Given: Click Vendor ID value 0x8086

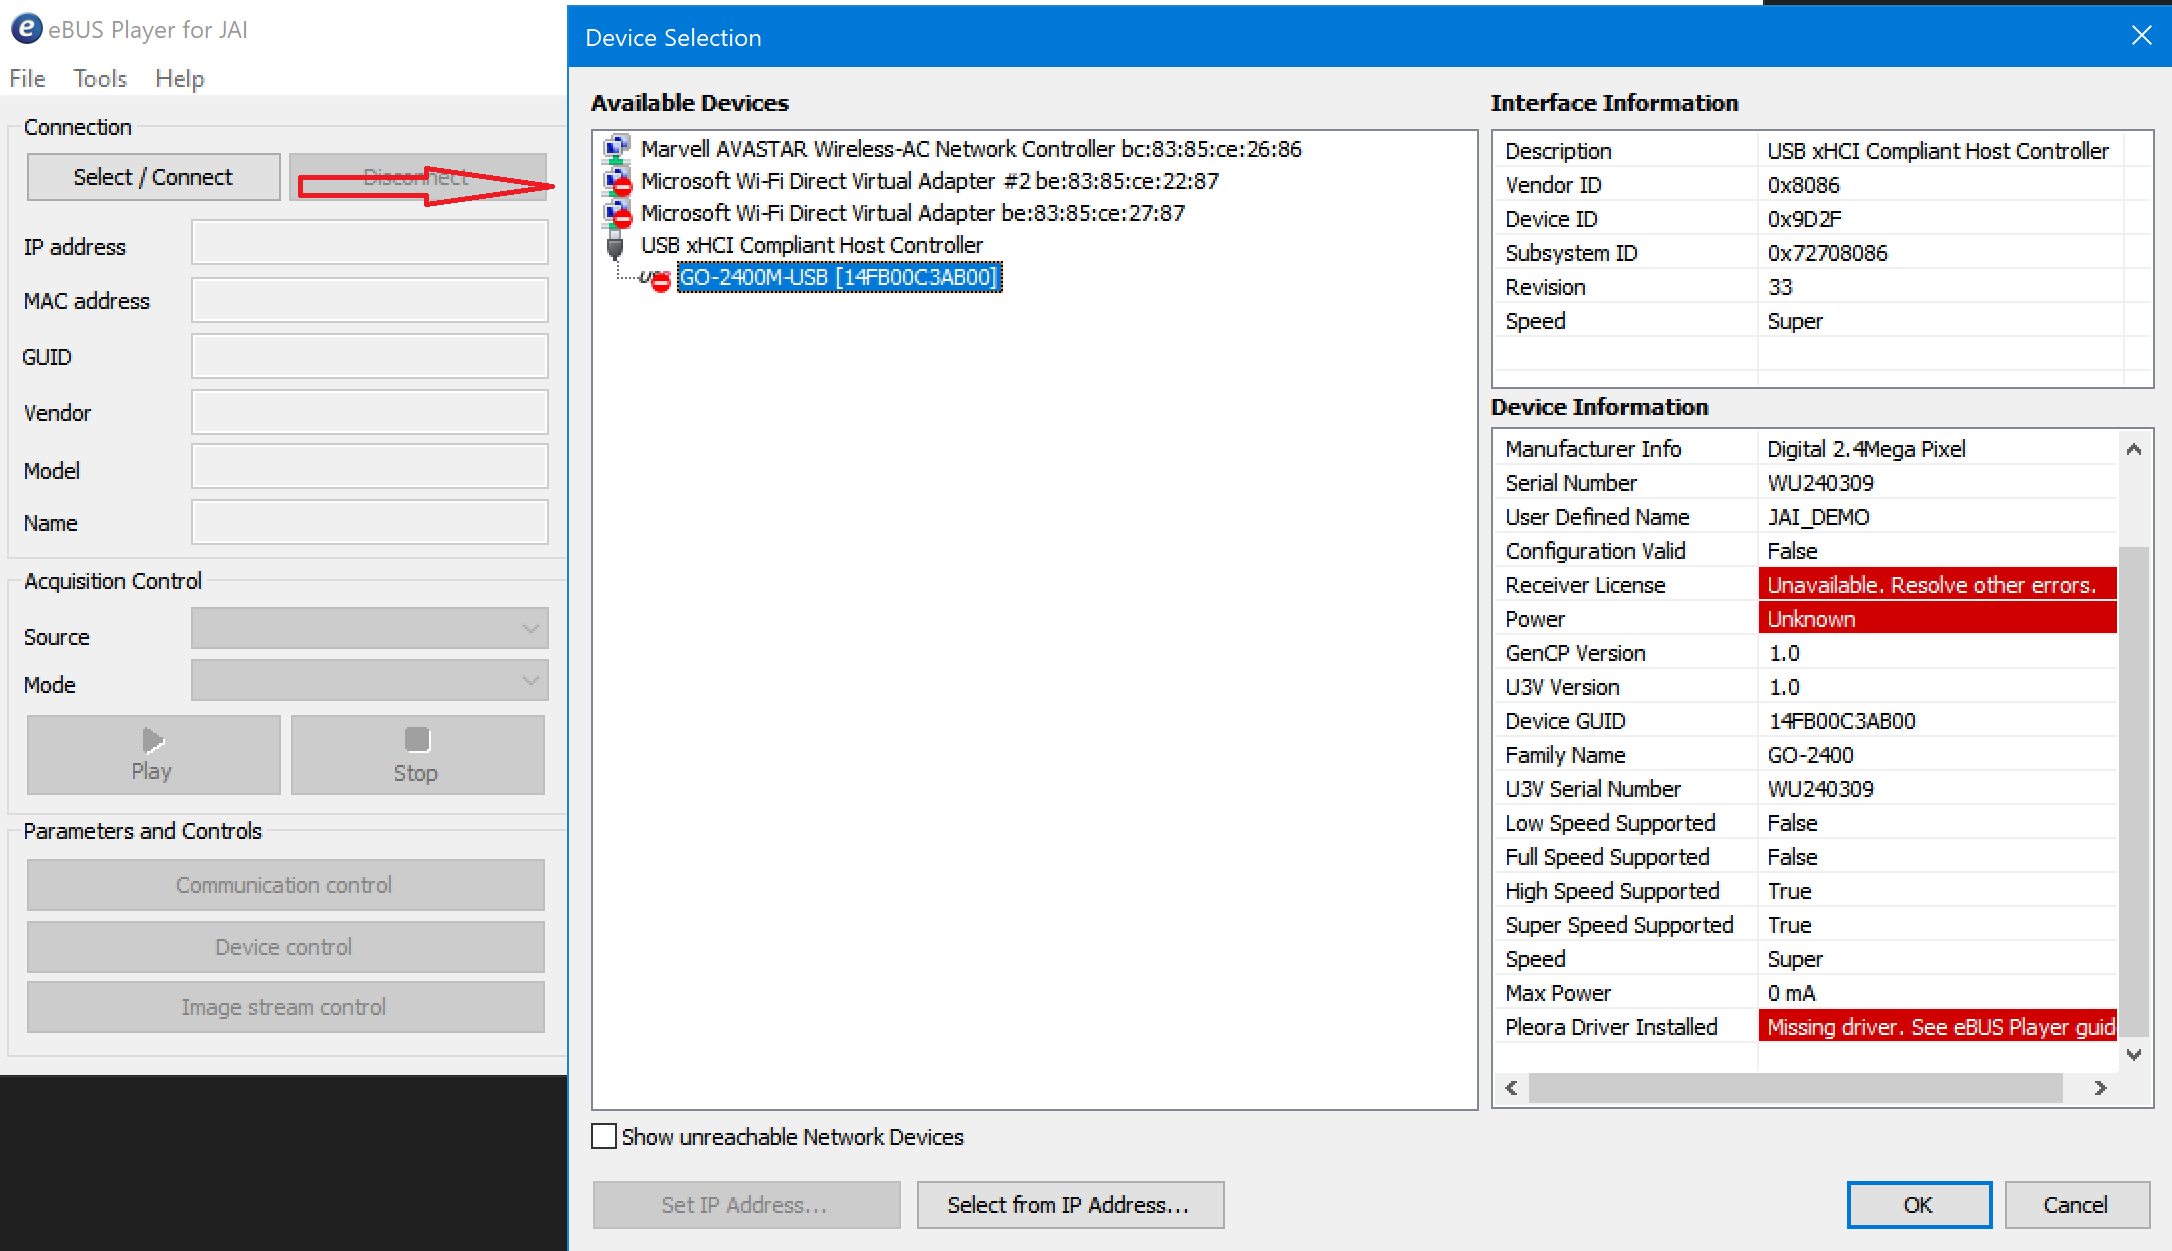Looking at the screenshot, I should click(x=1803, y=185).
